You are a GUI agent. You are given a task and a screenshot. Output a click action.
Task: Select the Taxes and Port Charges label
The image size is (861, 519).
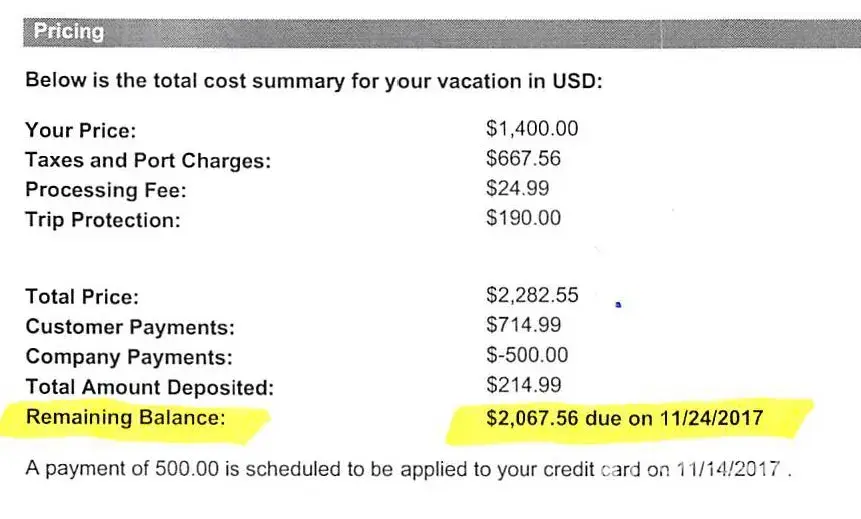147,161
